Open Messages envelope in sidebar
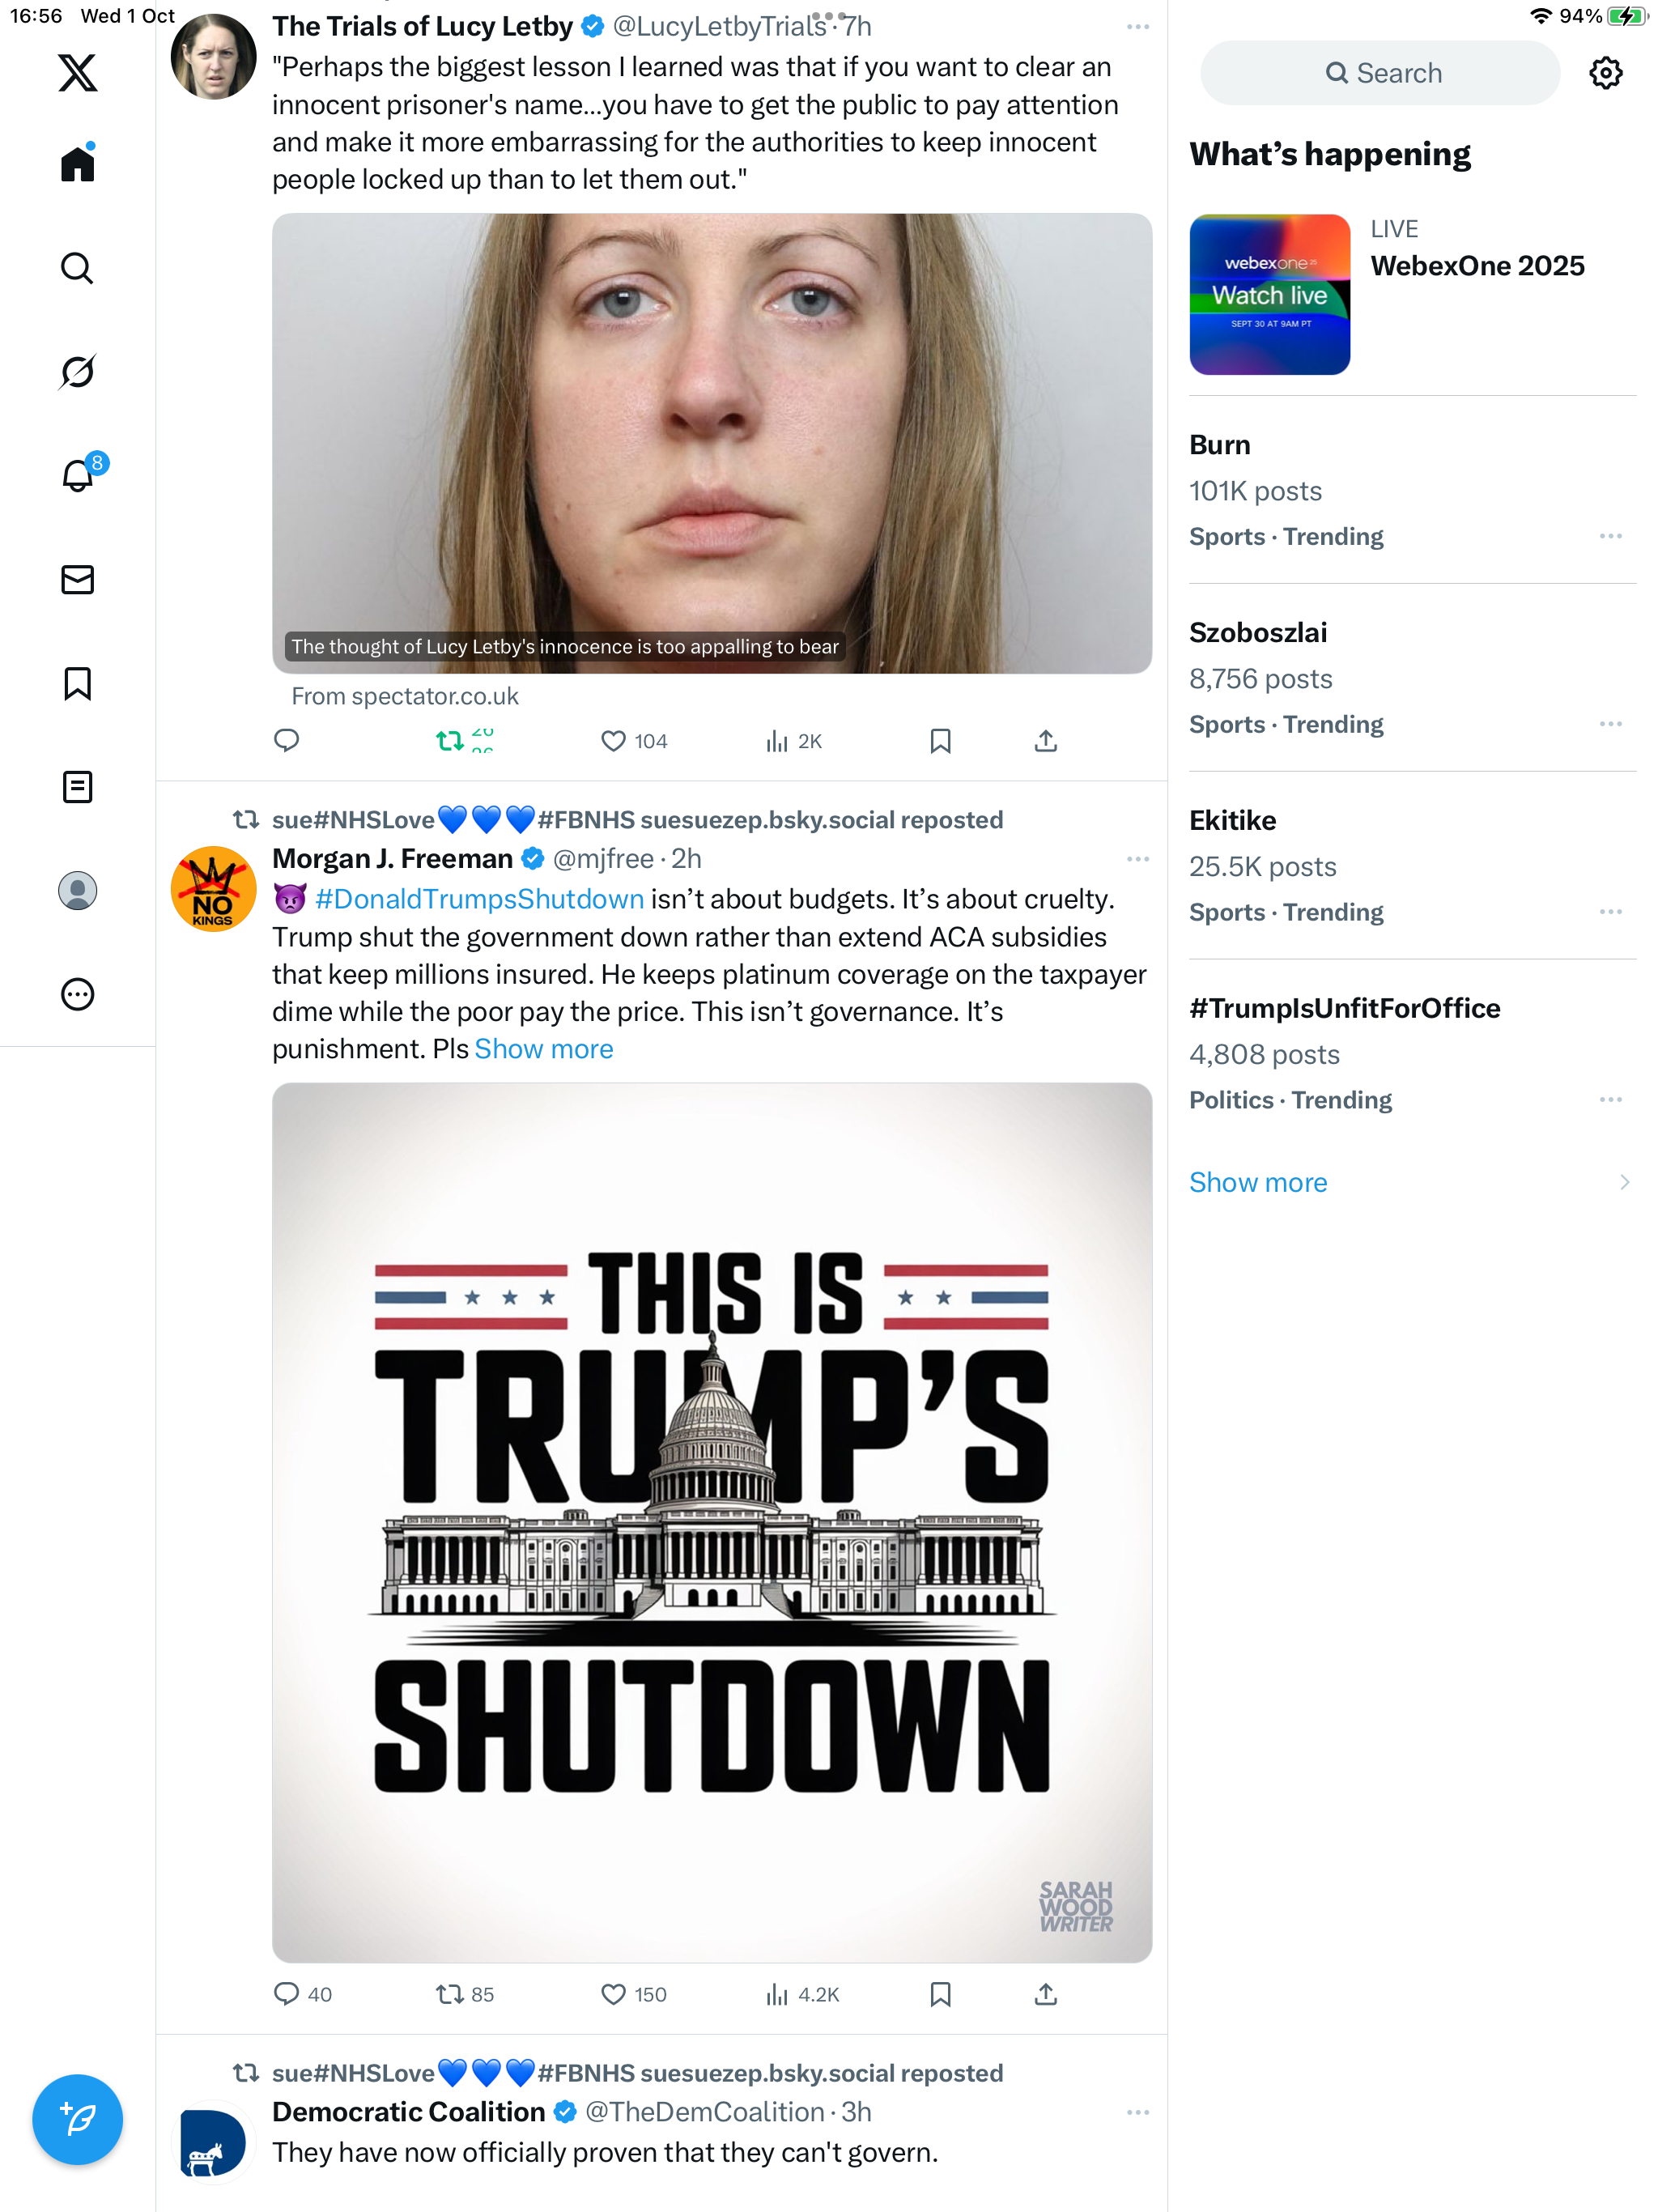 tap(77, 580)
